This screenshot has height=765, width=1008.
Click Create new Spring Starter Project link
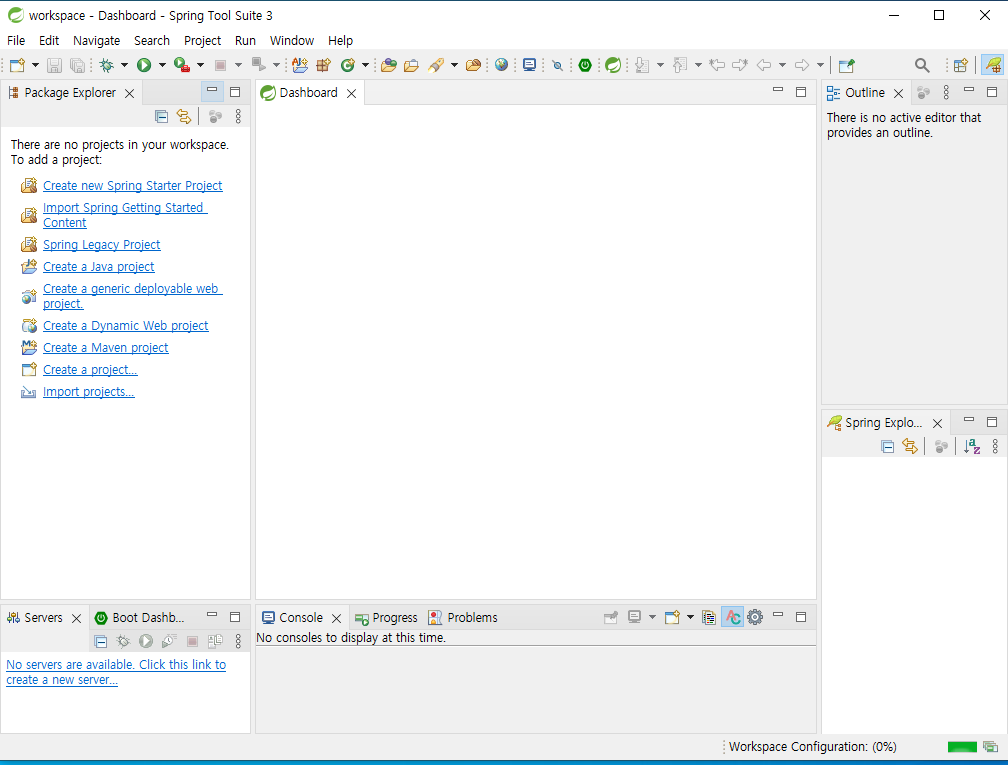(x=132, y=186)
